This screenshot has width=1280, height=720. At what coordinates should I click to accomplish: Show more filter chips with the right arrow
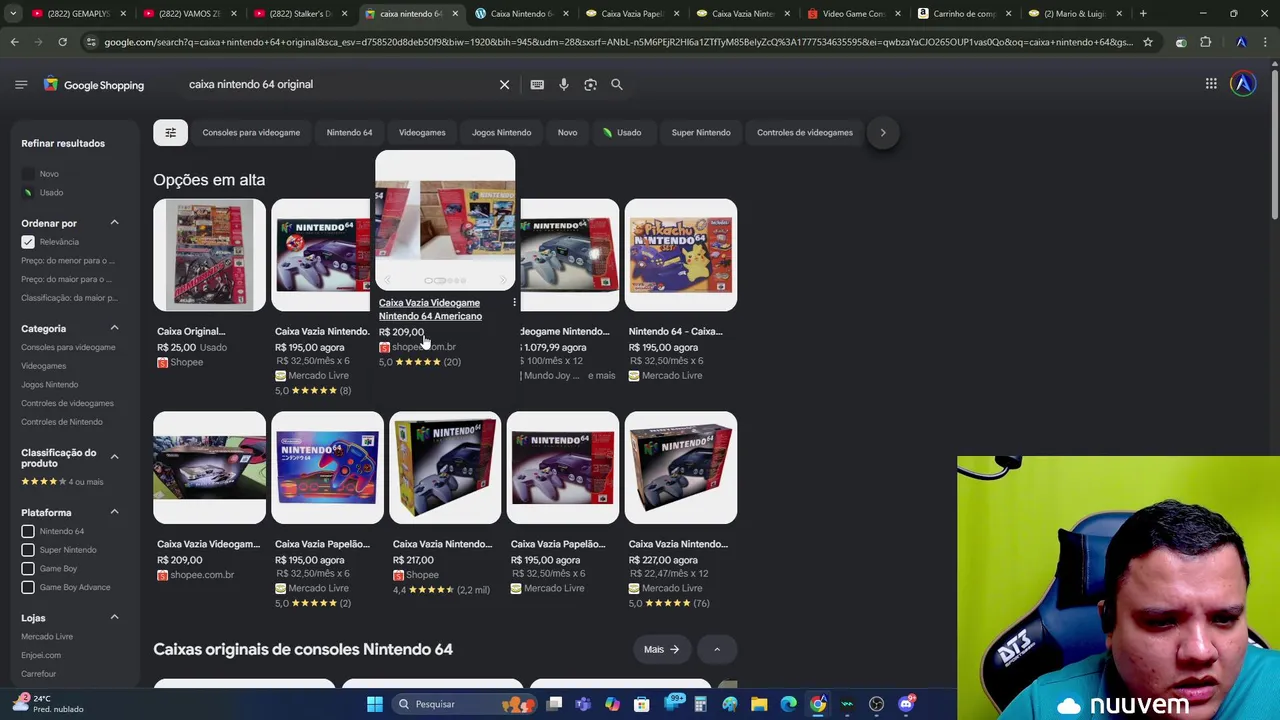pos(883,132)
